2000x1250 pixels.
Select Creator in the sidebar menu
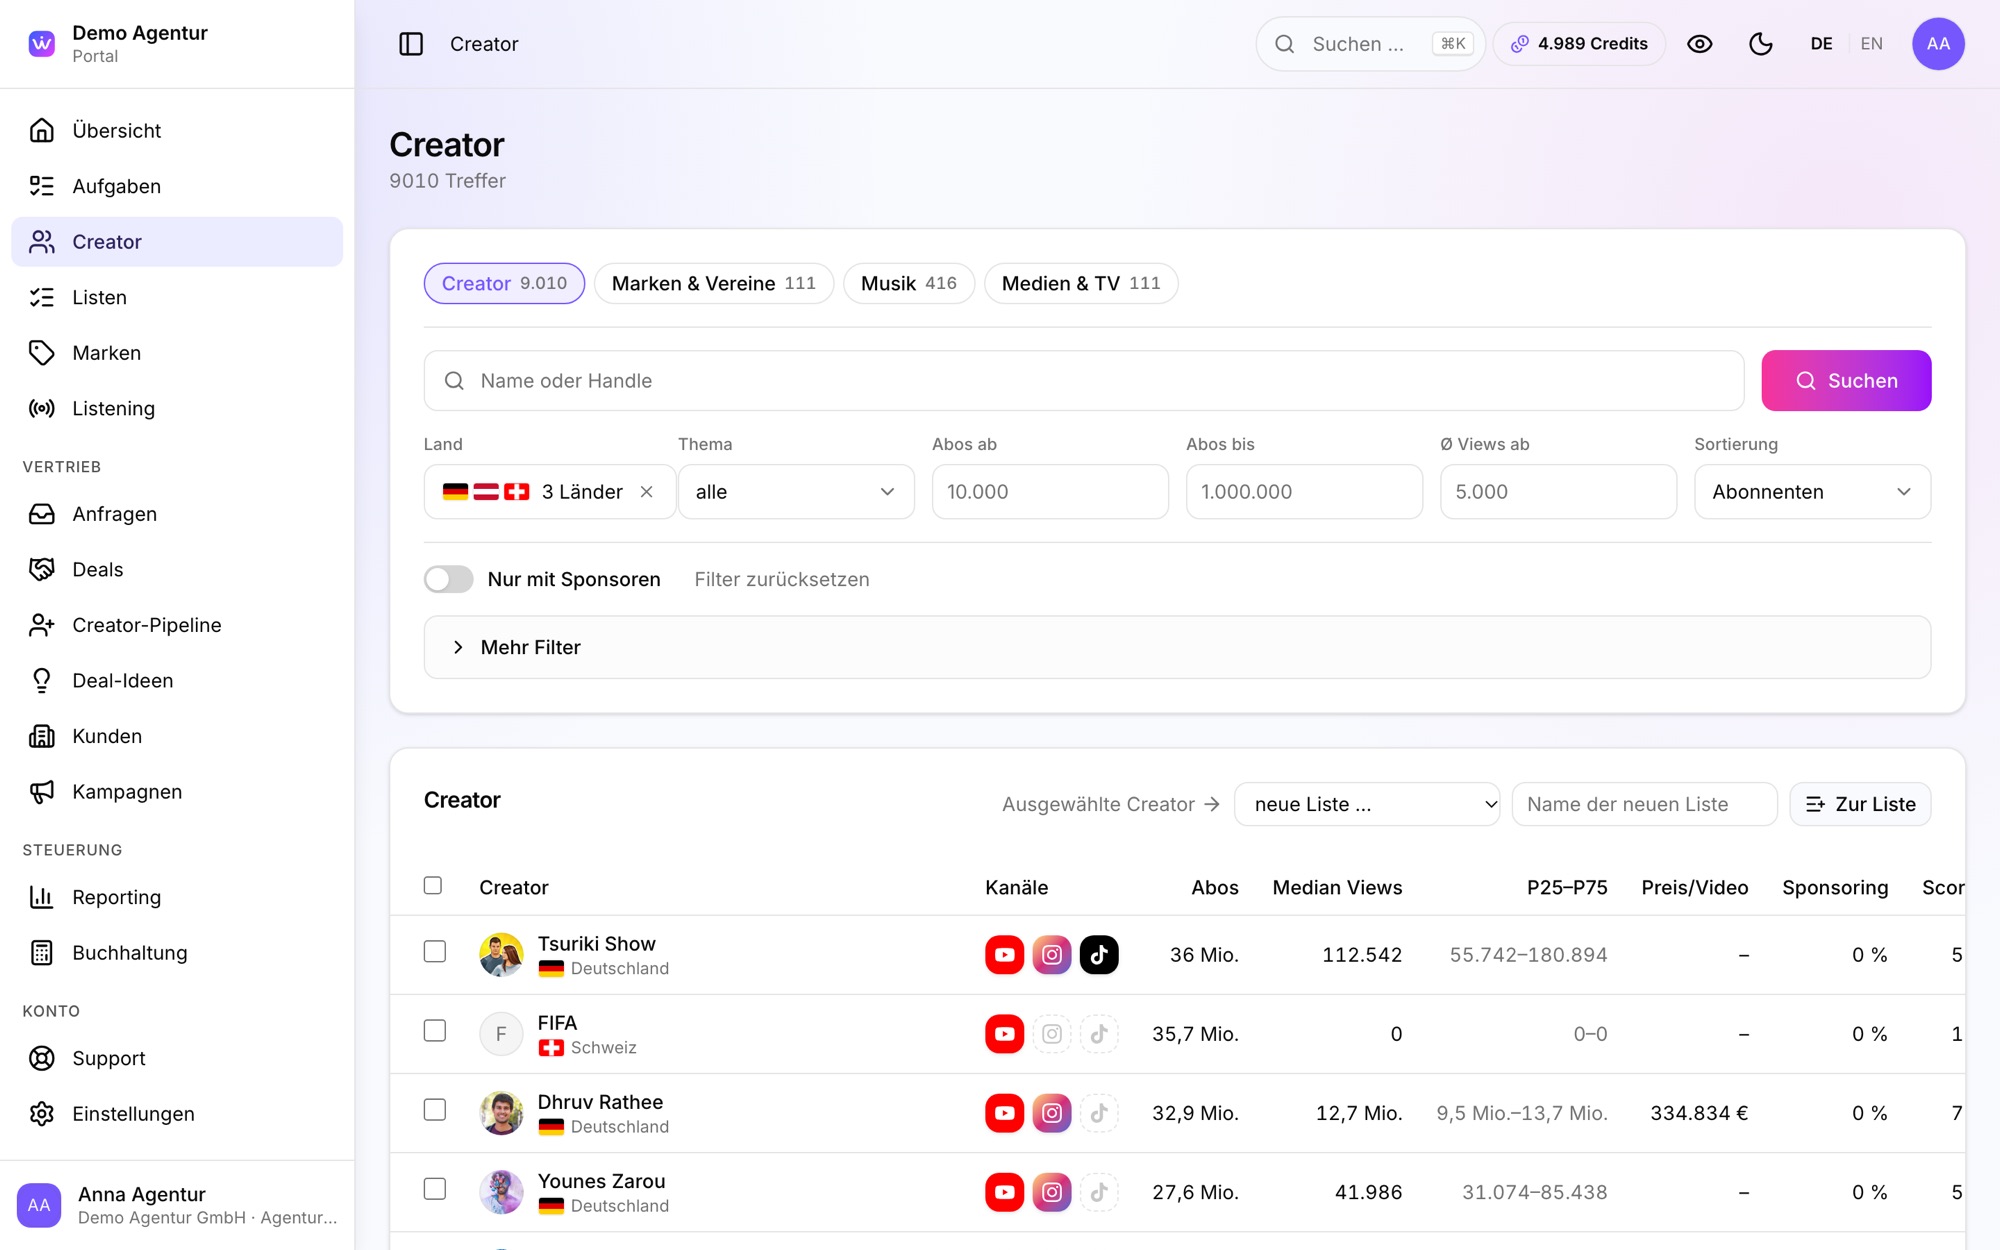177,242
